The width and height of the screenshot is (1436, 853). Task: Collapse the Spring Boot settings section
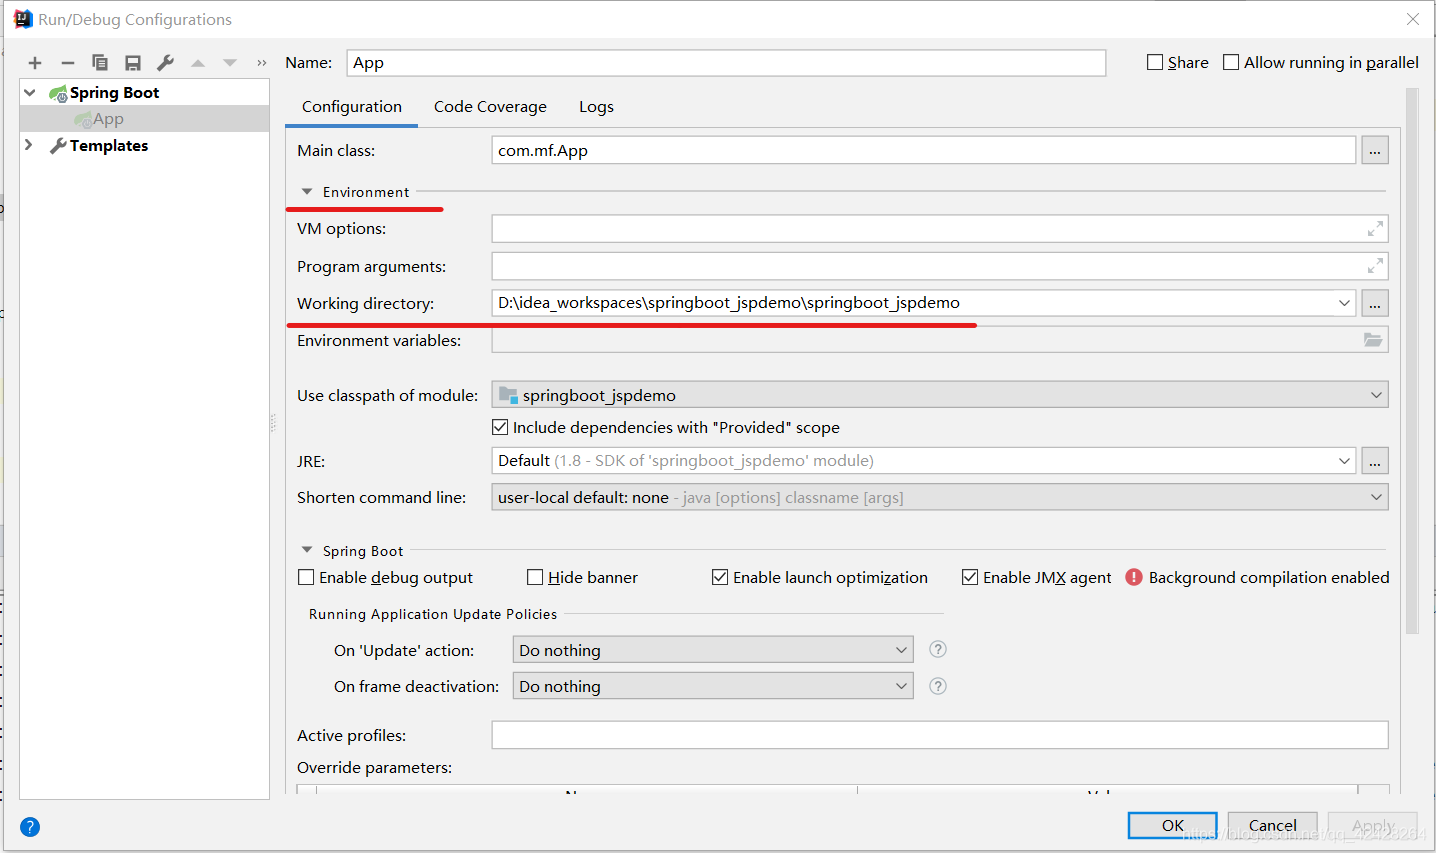point(307,551)
